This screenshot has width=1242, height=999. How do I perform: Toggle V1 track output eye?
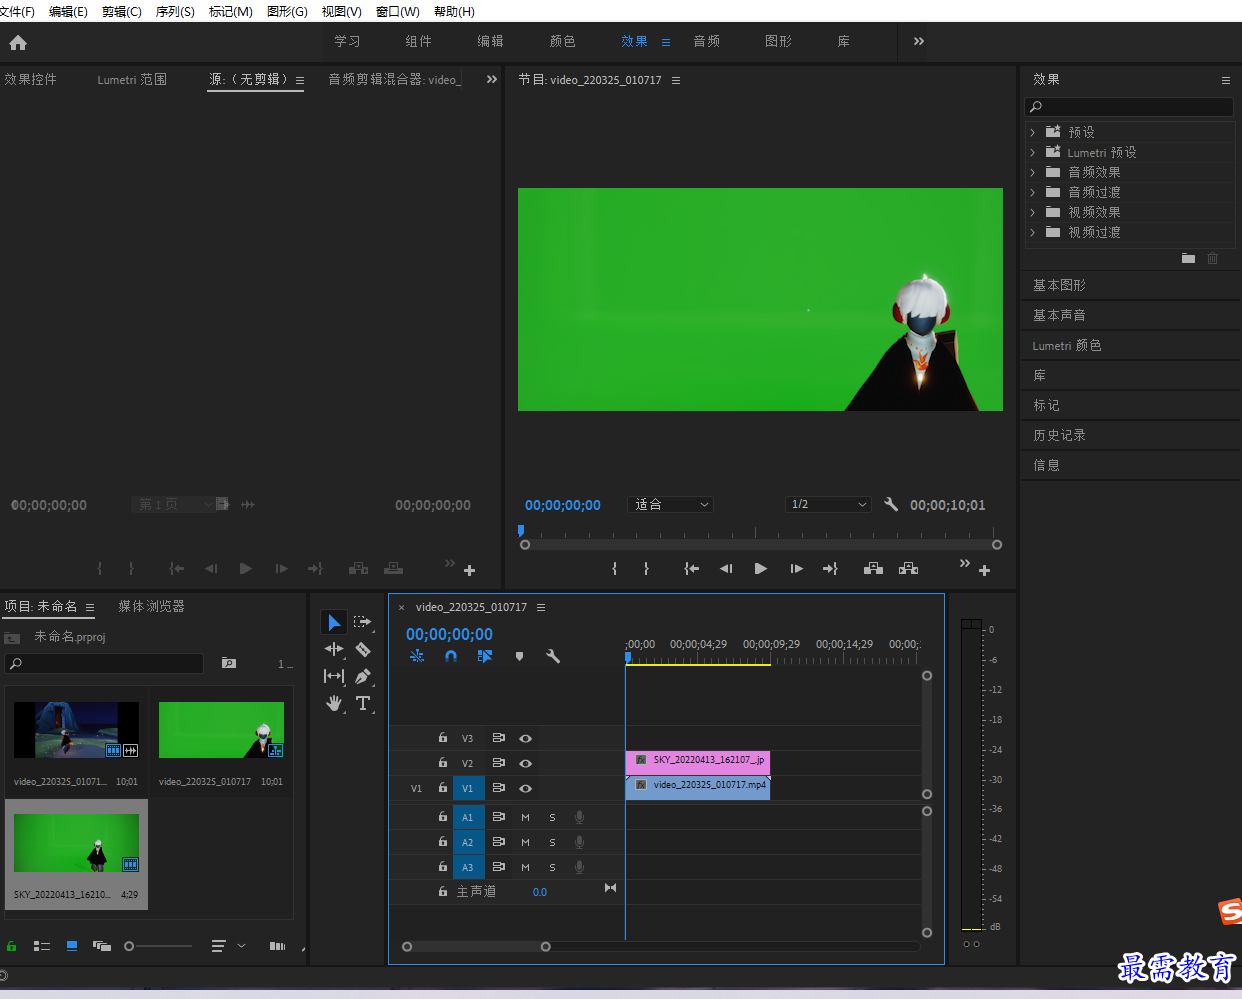[x=525, y=788]
